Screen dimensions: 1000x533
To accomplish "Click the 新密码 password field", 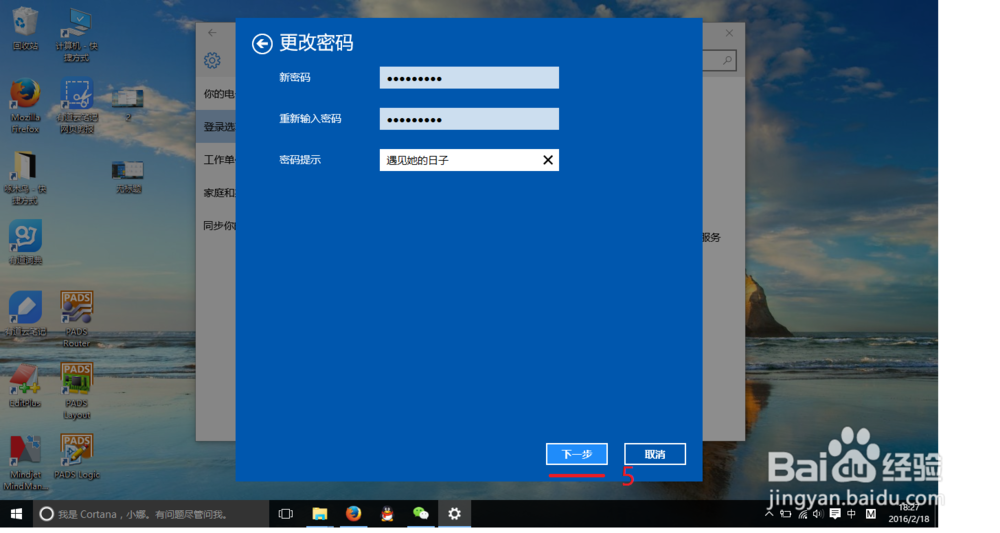I will pos(469,78).
